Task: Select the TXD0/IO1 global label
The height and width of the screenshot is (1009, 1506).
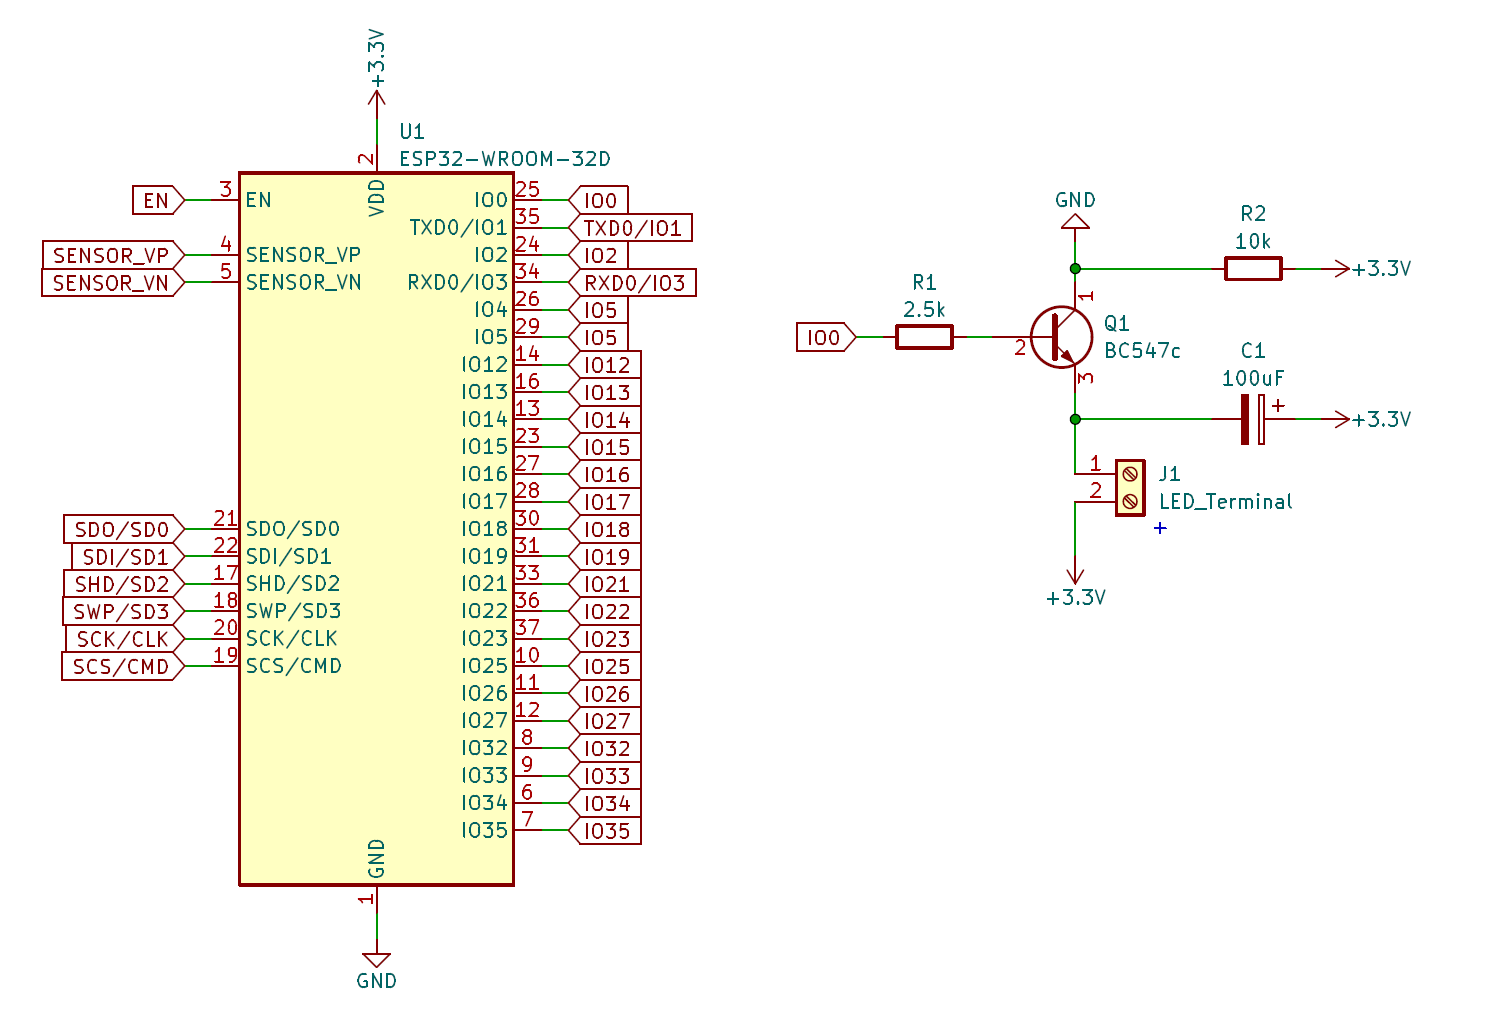Action: pyautogui.click(x=630, y=228)
